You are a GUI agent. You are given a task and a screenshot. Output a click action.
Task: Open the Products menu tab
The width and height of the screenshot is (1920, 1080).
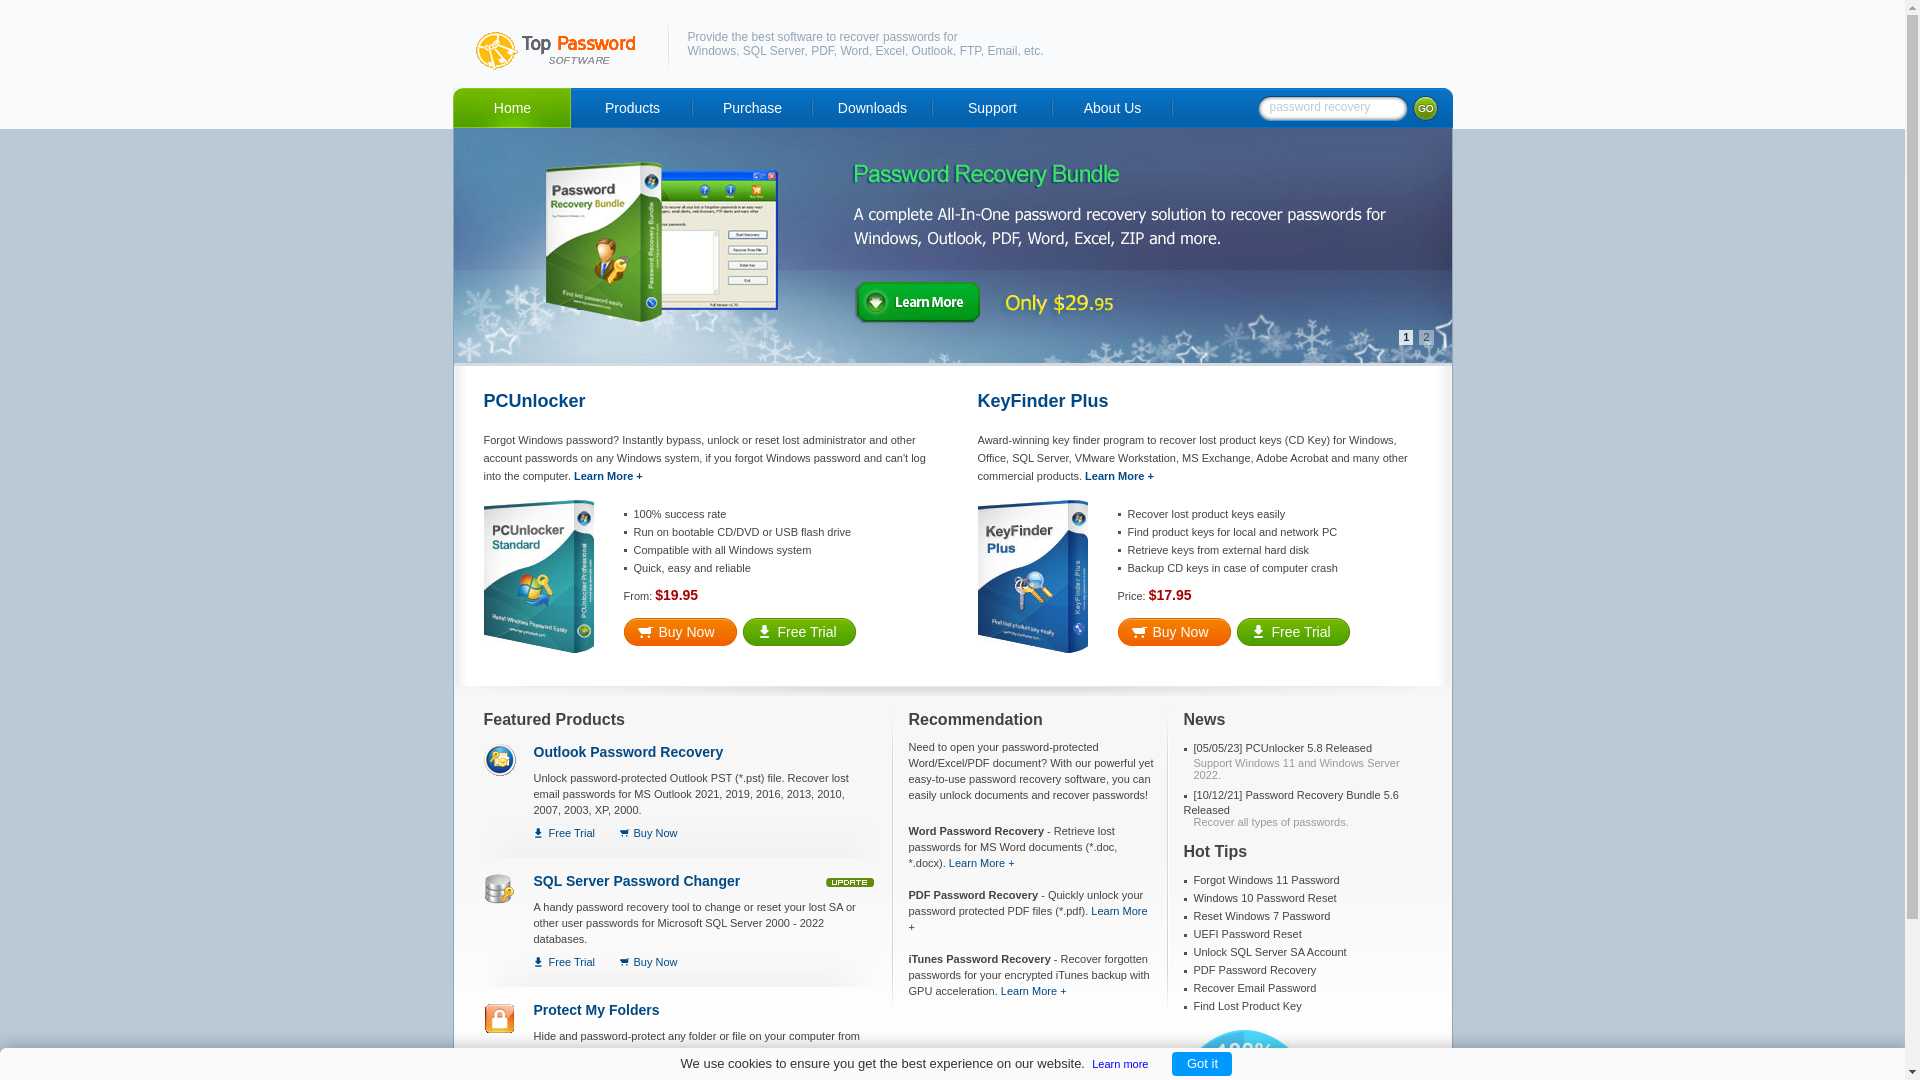[x=630, y=108]
